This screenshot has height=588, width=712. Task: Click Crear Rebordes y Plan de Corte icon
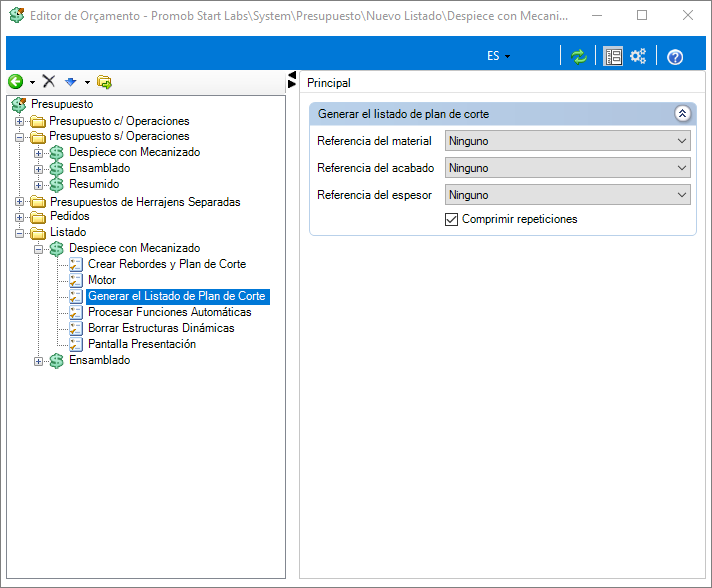[x=76, y=265]
